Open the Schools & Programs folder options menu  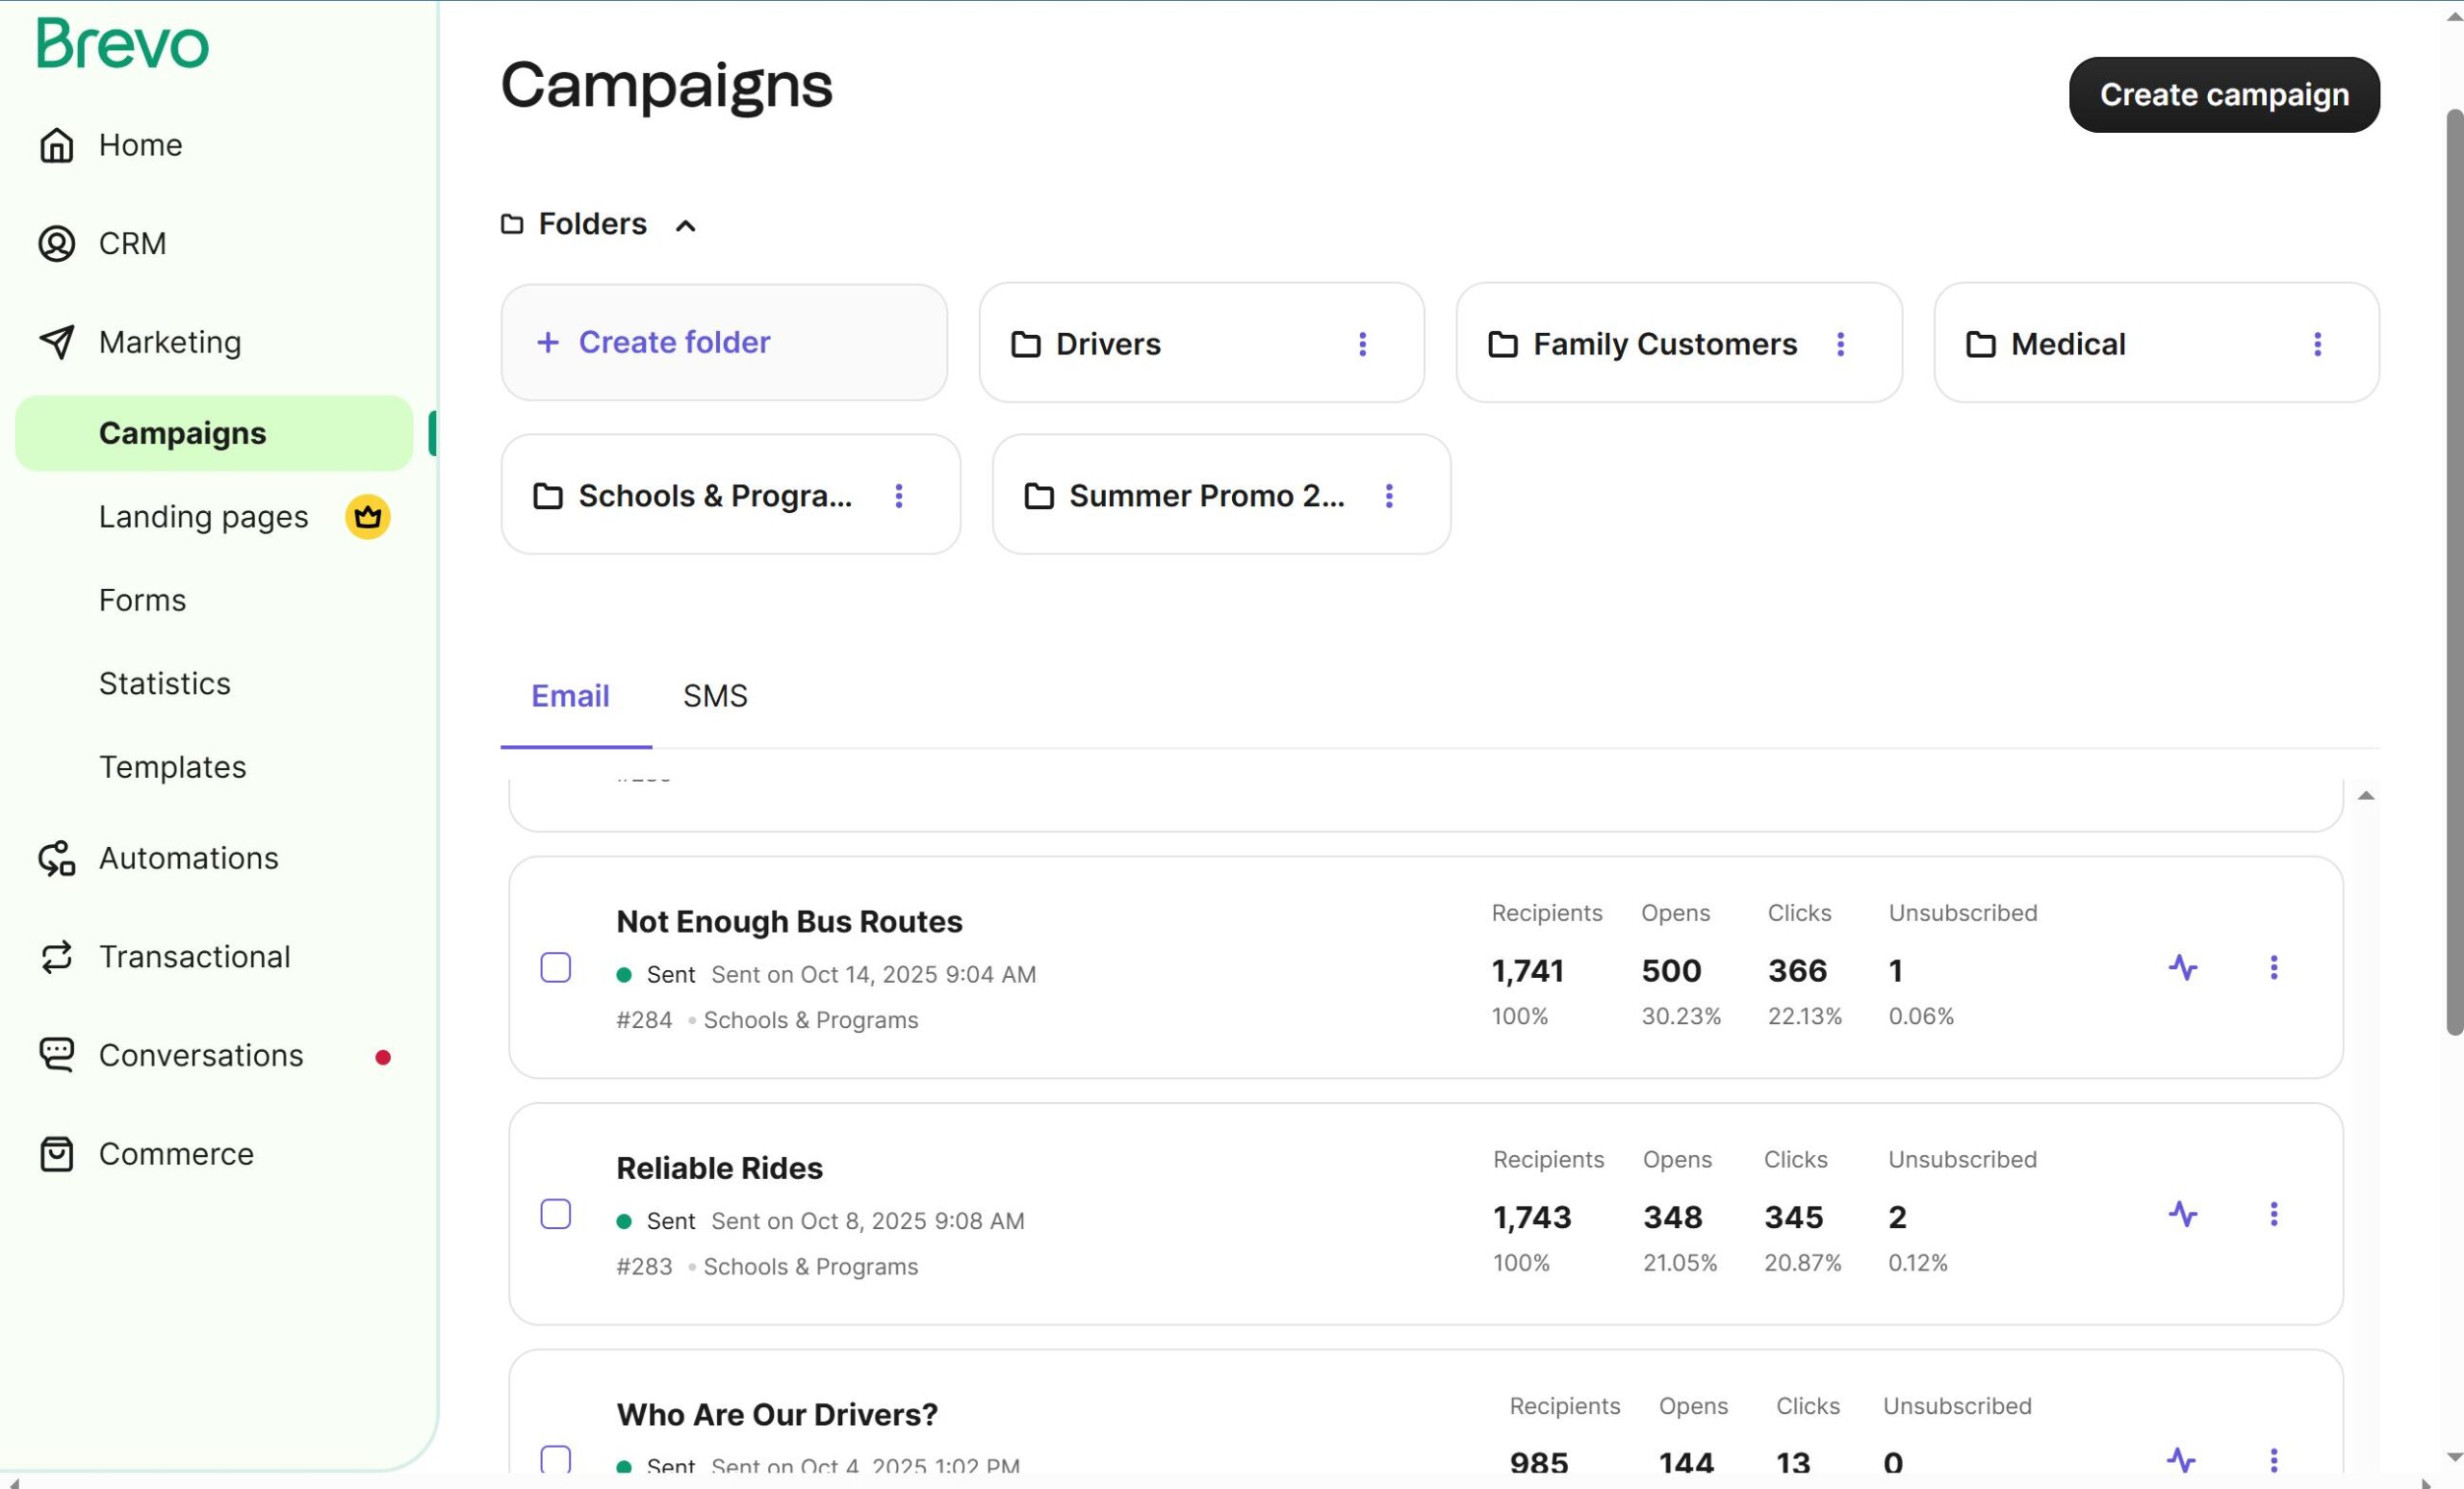(x=899, y=496)
